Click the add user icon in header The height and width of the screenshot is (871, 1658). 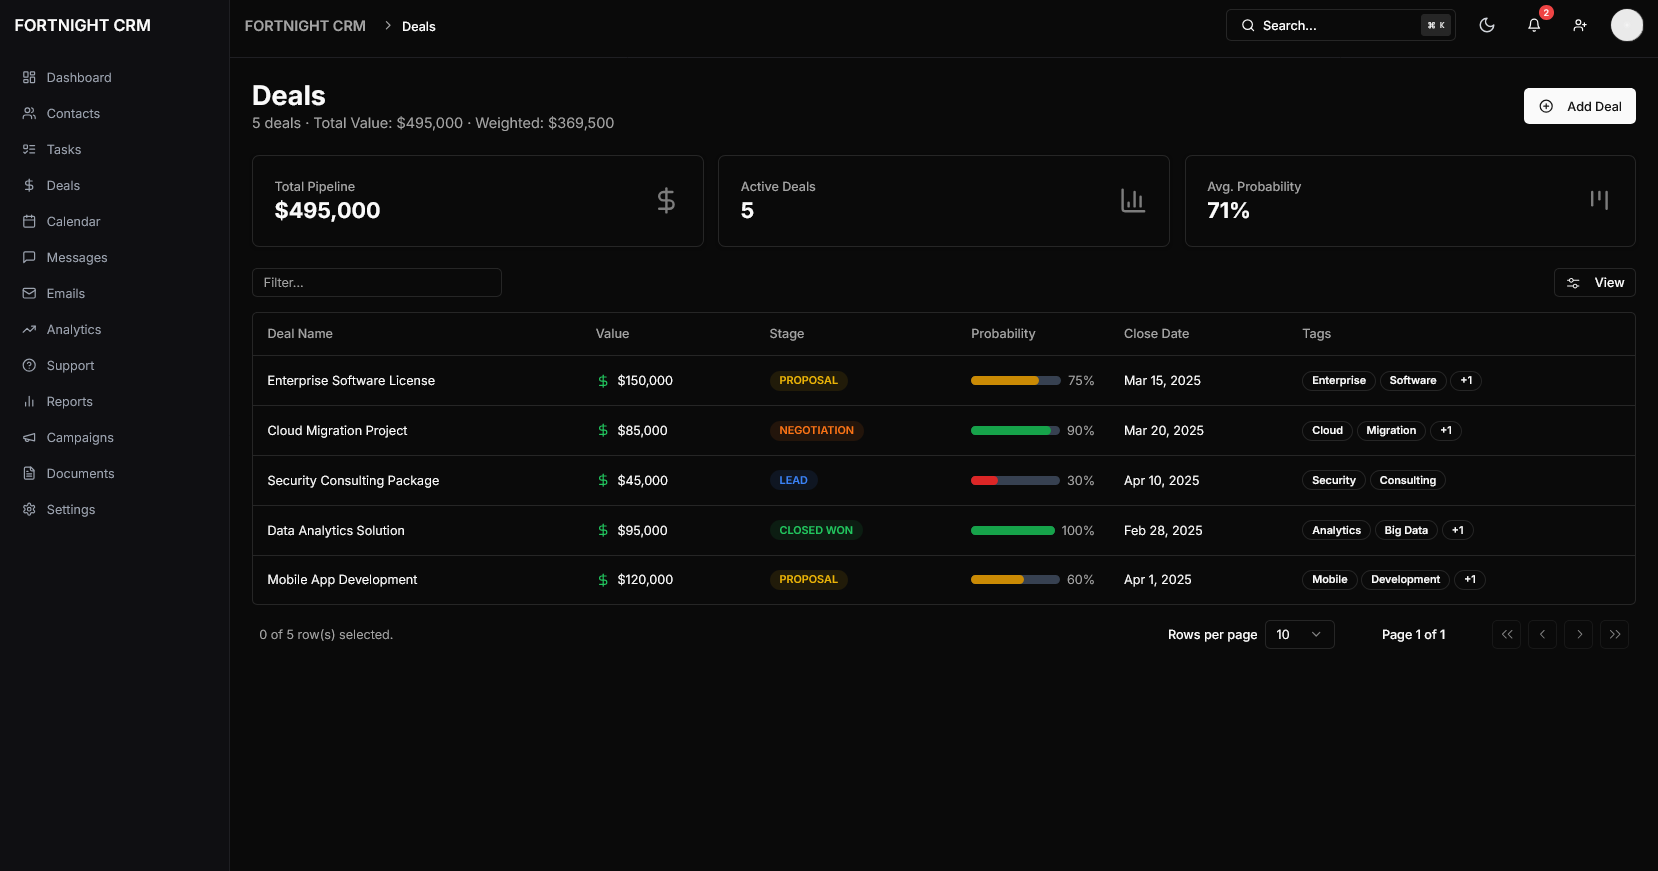tap(1580, 25)
